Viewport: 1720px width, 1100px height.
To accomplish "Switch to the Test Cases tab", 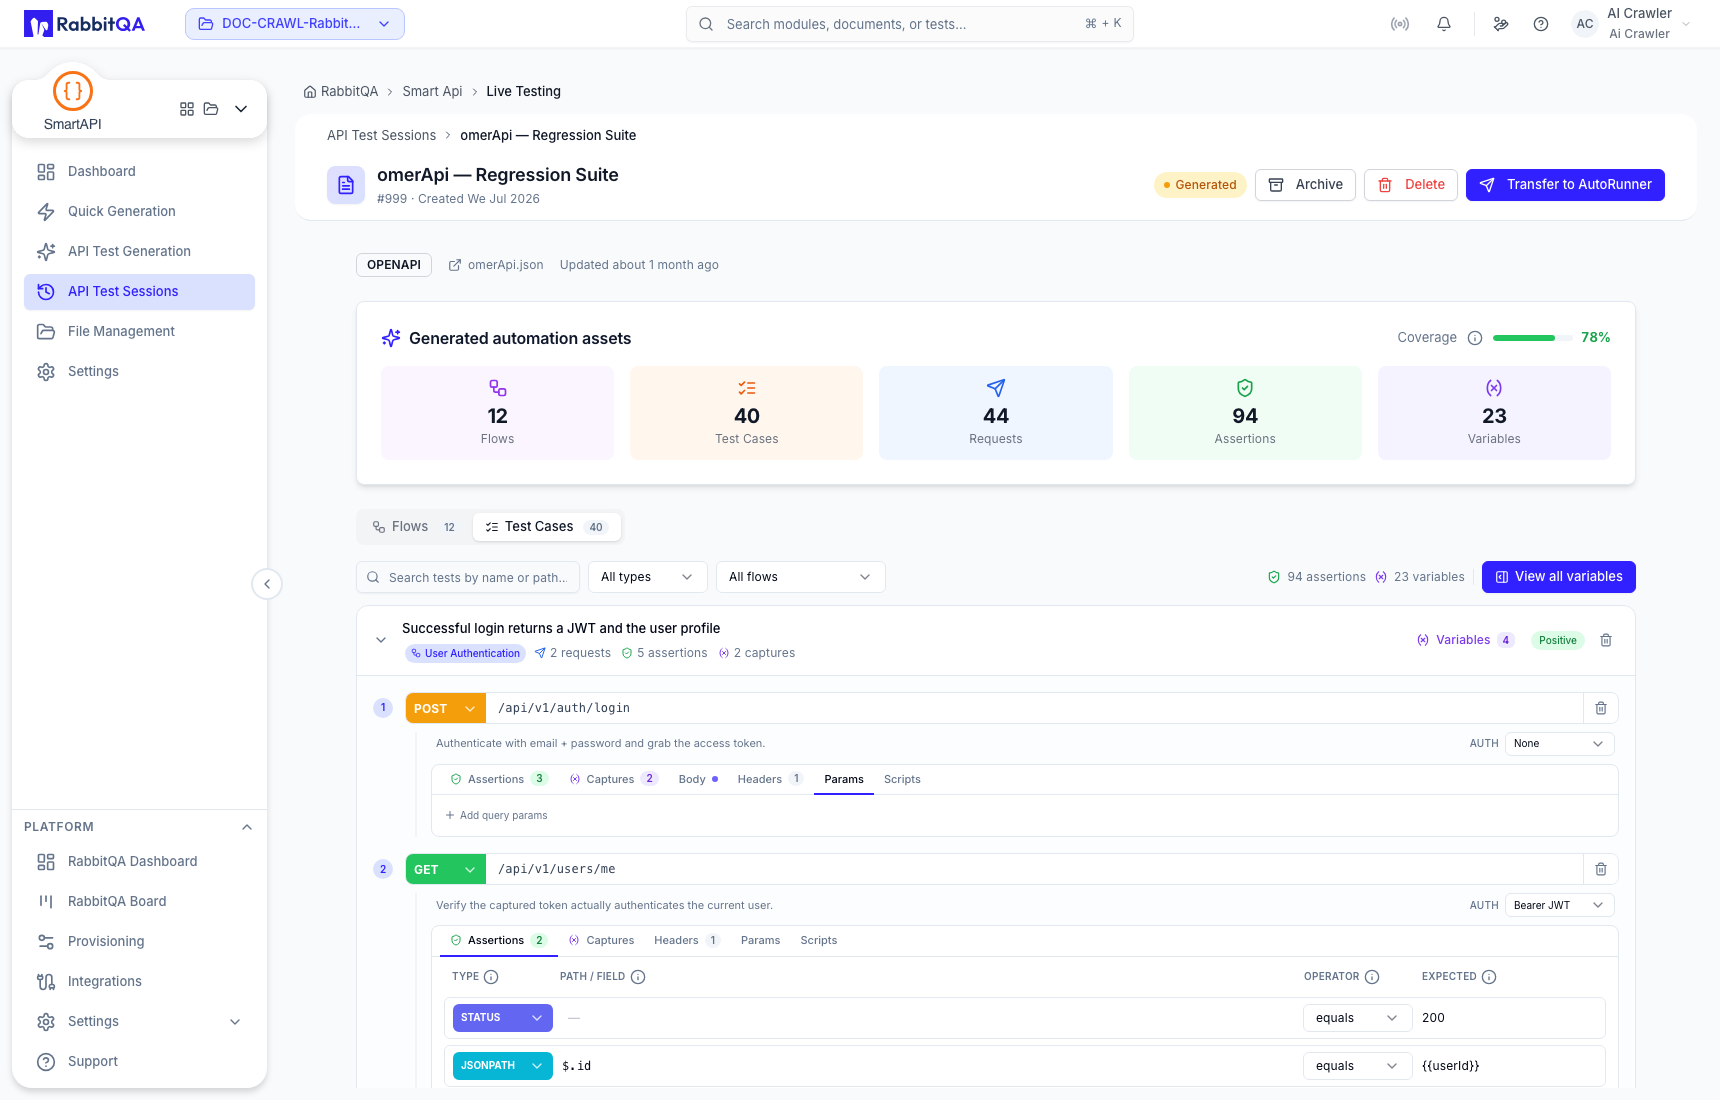I will point(546,527).
